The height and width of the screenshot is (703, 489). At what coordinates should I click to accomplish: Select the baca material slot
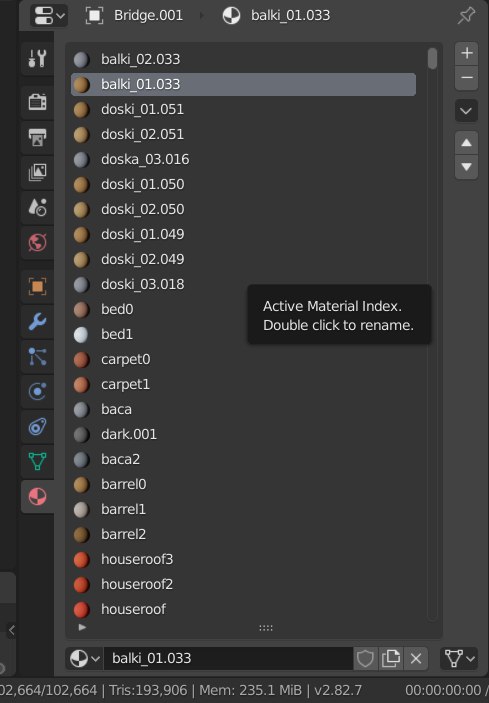pyautogui.click(x=243, y=409)
